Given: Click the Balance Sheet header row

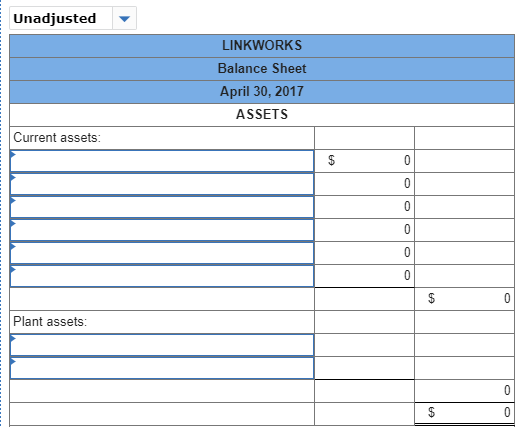Looking at the screenshot, I should tap(262, 69).
